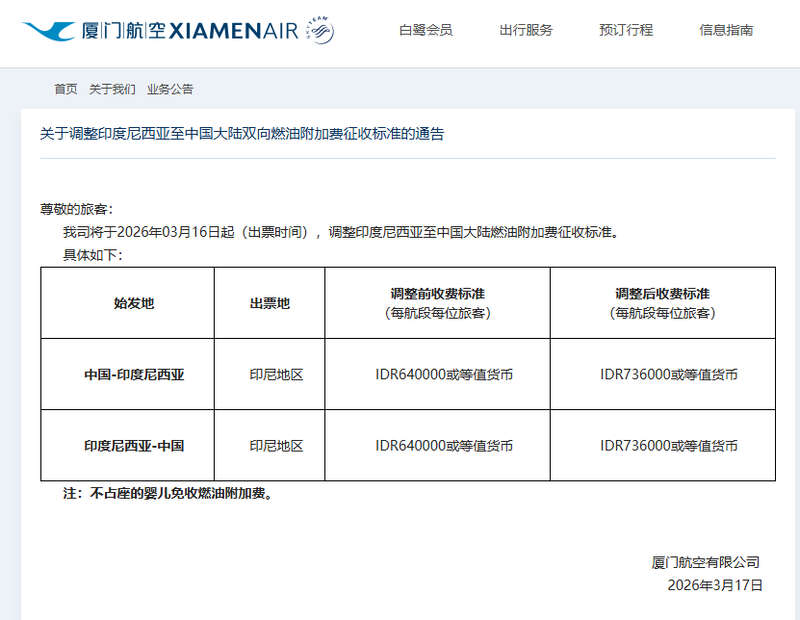This screenshot has width=800, height=620.
Task: Click the SkyTeam alliance emblem
Action: (320, 32)
